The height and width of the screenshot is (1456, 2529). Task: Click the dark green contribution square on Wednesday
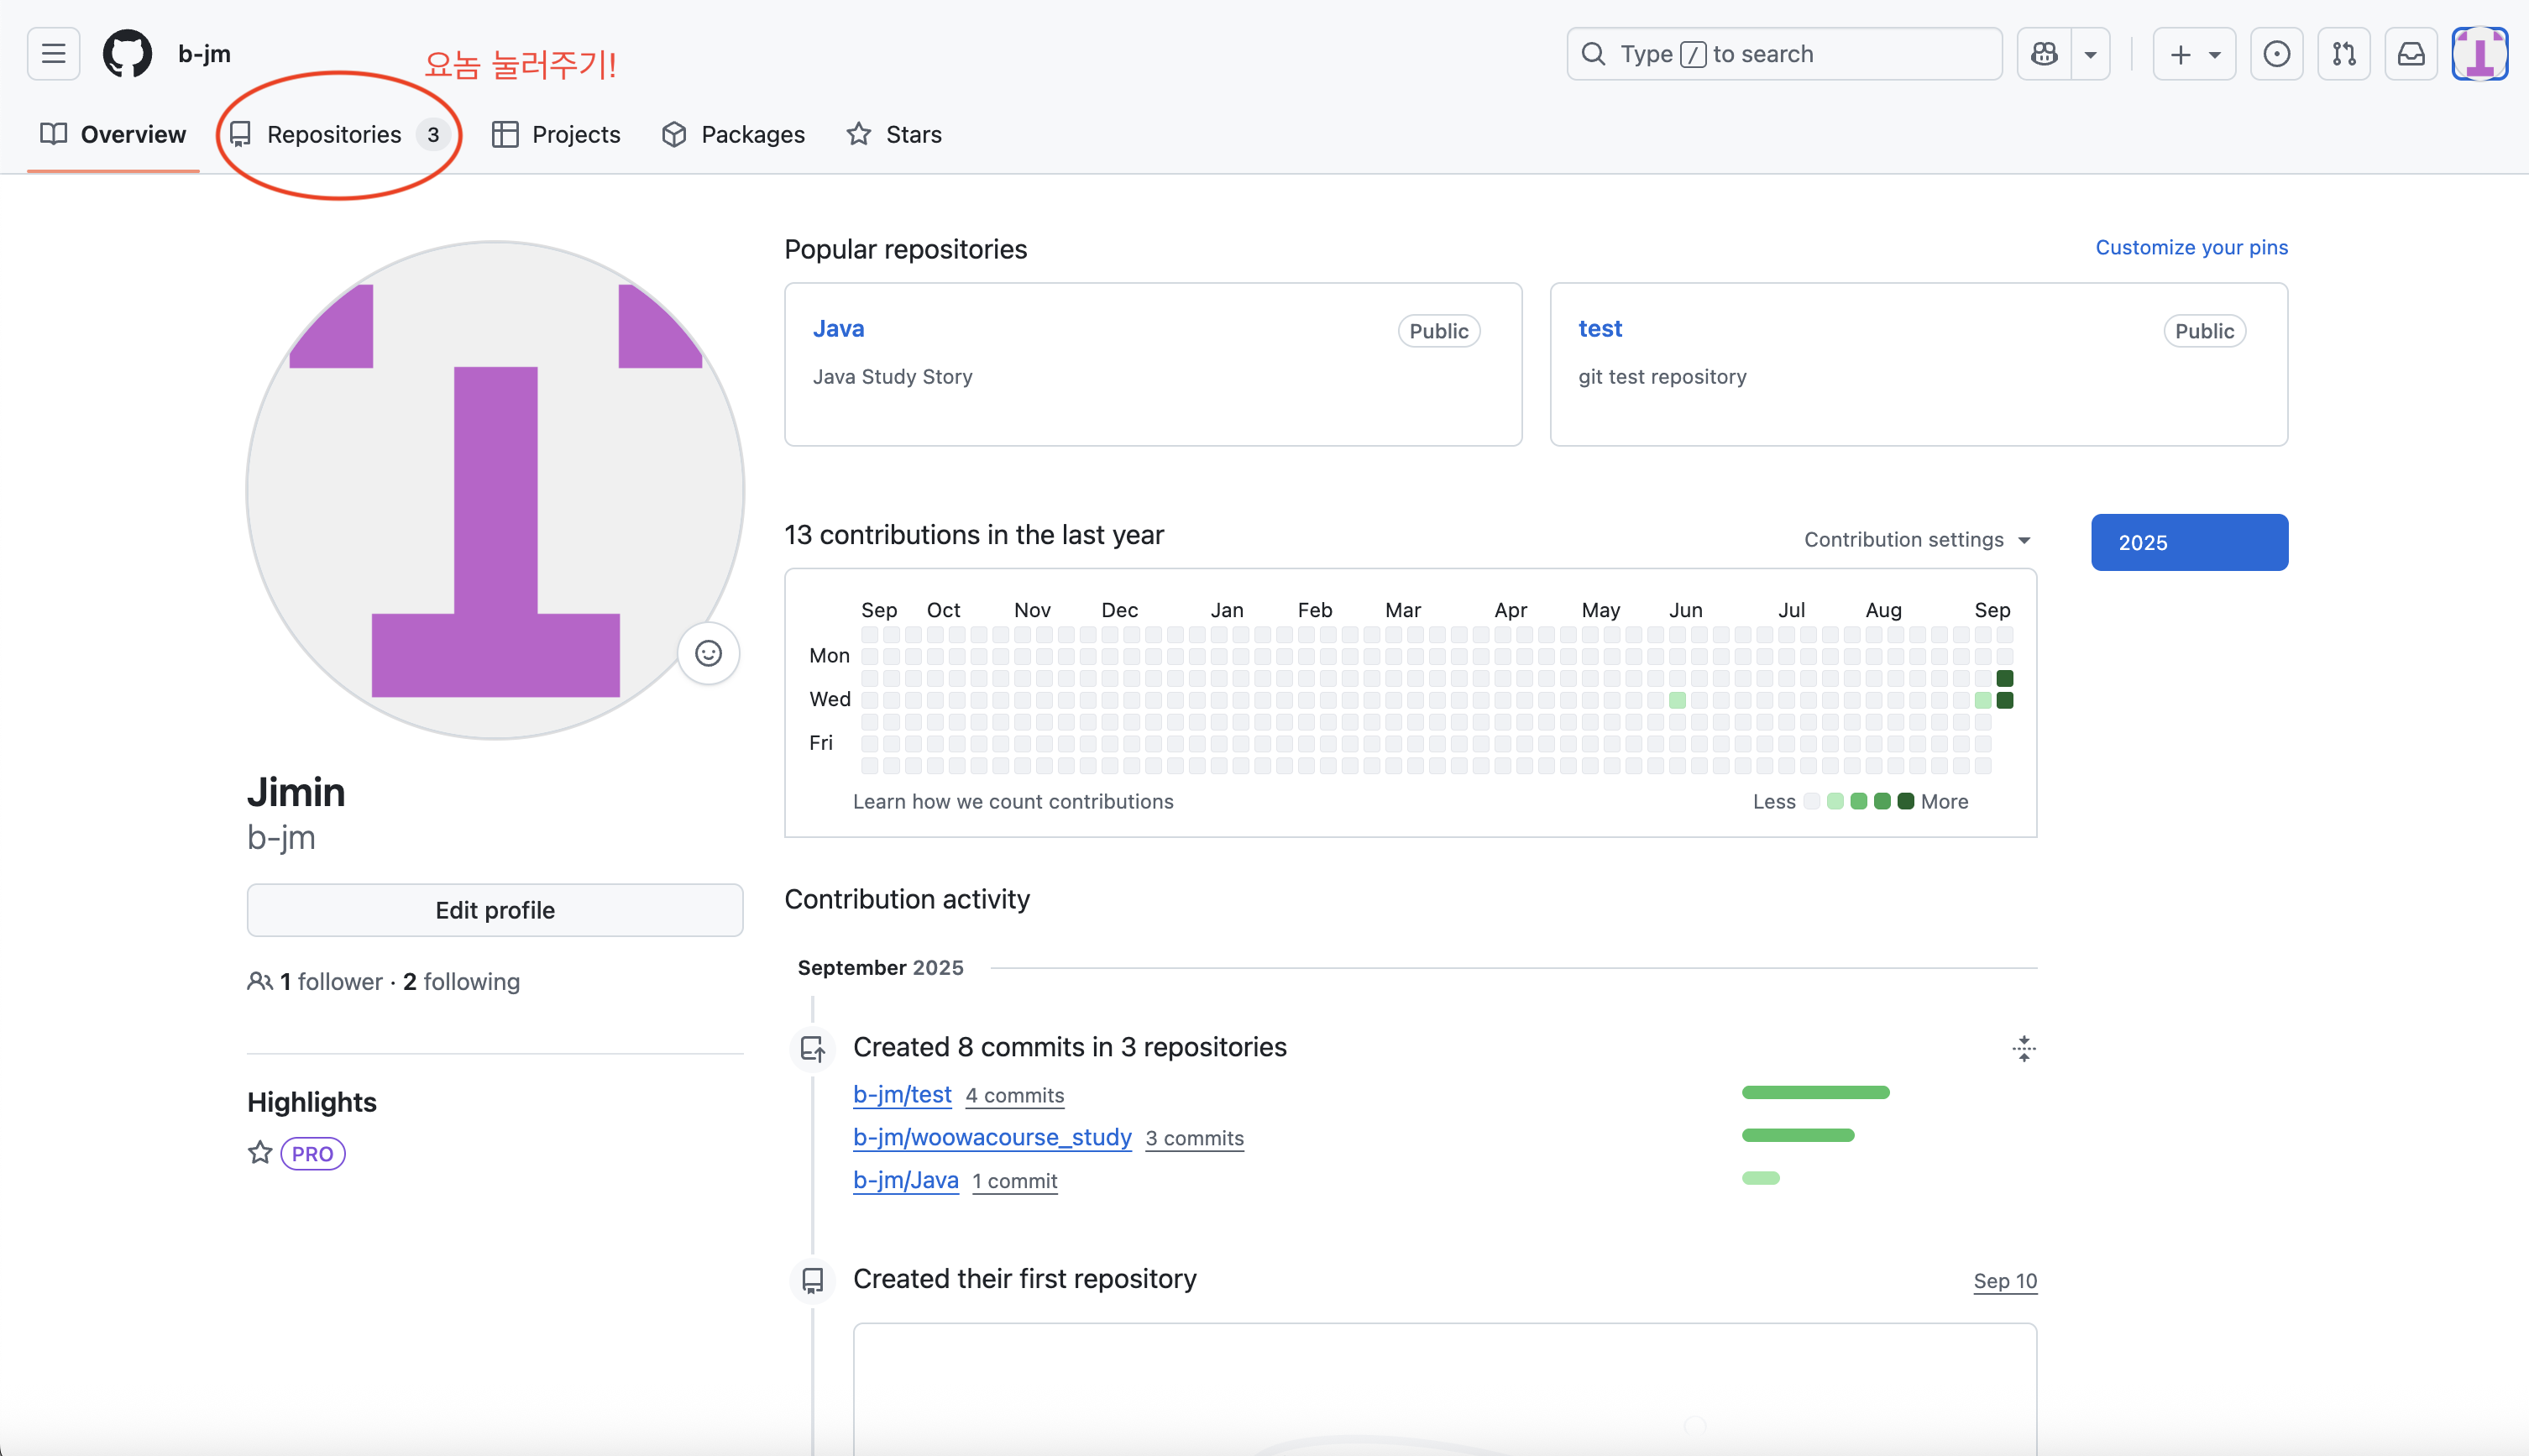[2004, 700]
